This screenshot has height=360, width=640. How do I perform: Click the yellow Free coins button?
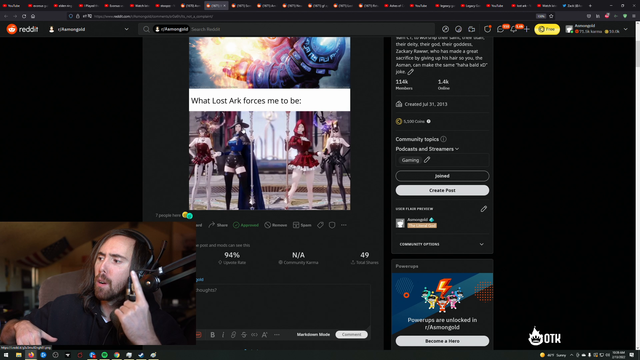[547, 29]
